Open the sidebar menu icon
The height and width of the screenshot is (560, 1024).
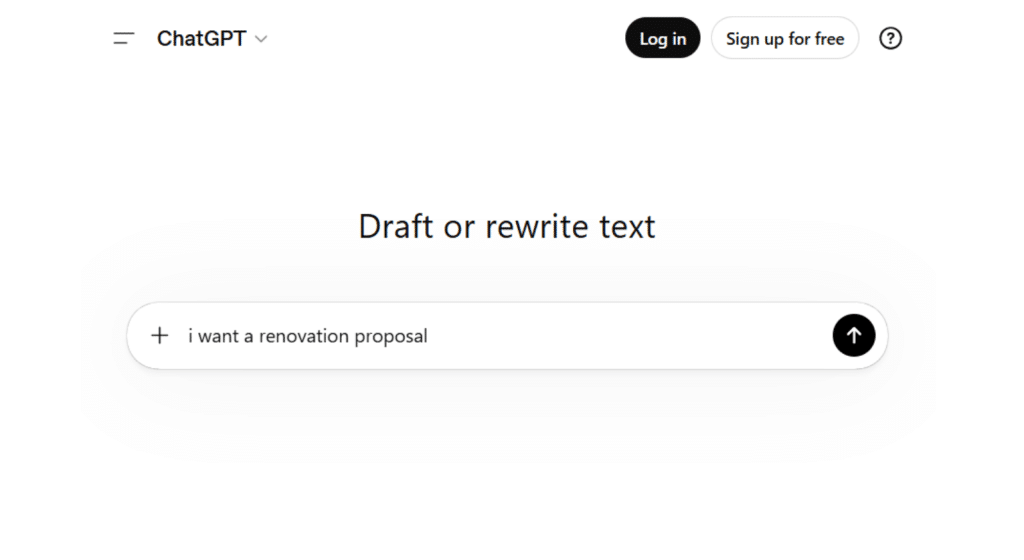point(123,39)
